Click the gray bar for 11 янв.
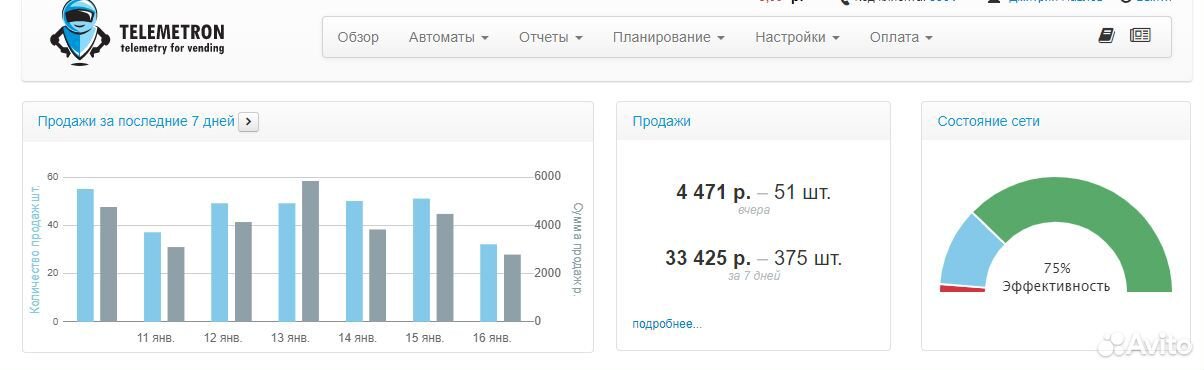1204x370 pixels. click(x=175, y=284)
